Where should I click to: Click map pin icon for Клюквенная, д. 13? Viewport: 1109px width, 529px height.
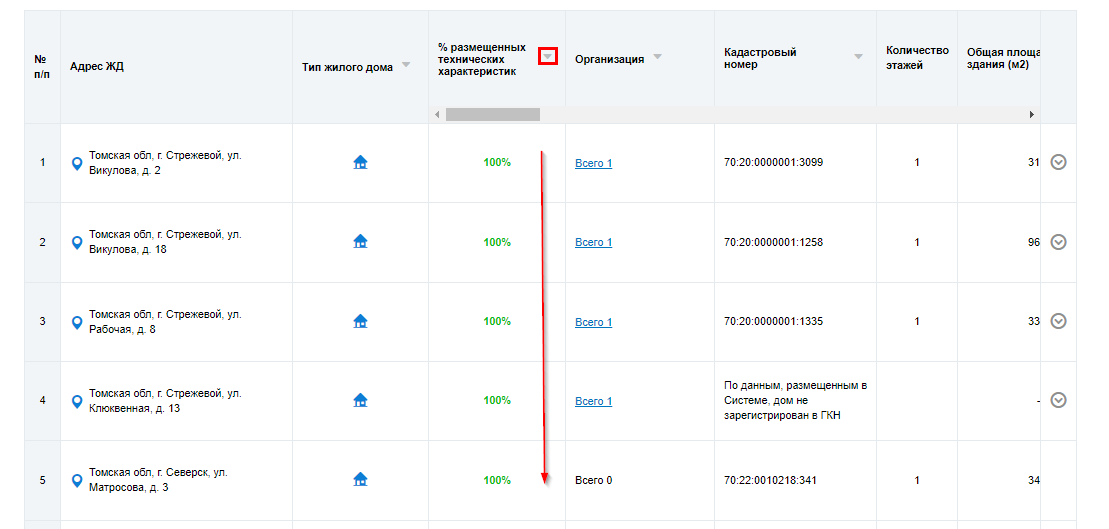[x=77, y=401]
